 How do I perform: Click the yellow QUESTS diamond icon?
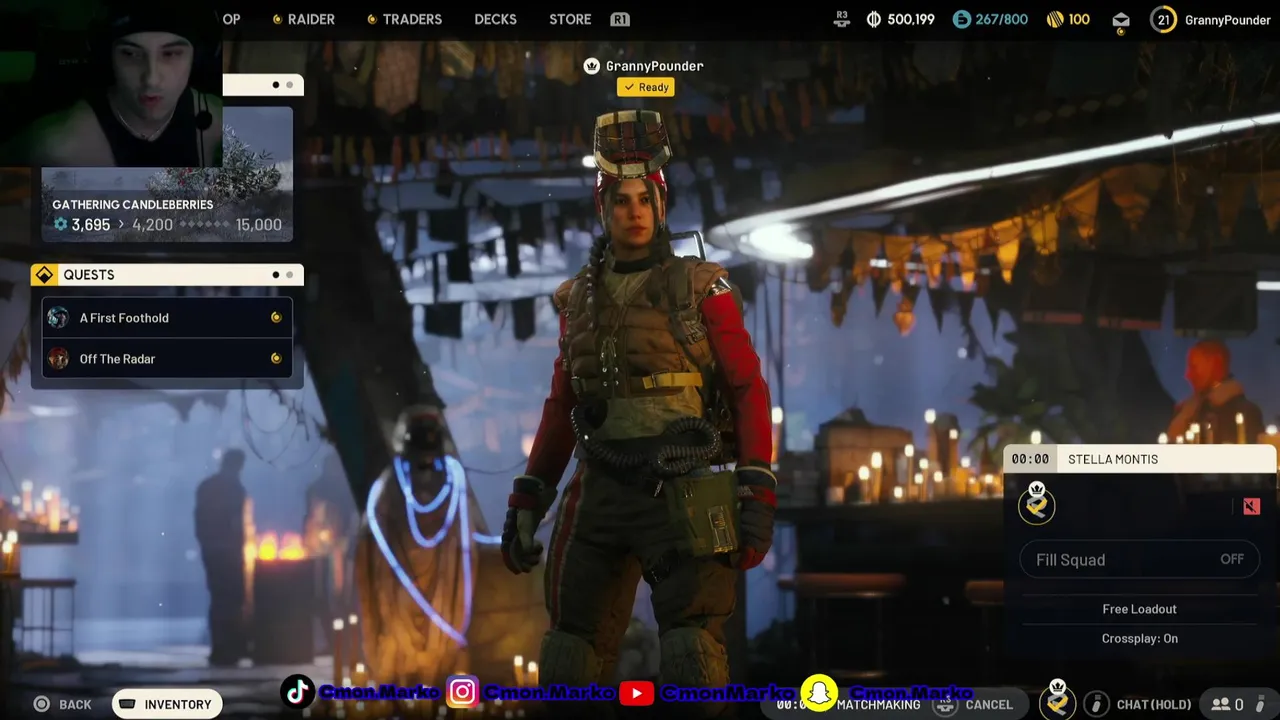pyautogui.click(x=44, y=274)
